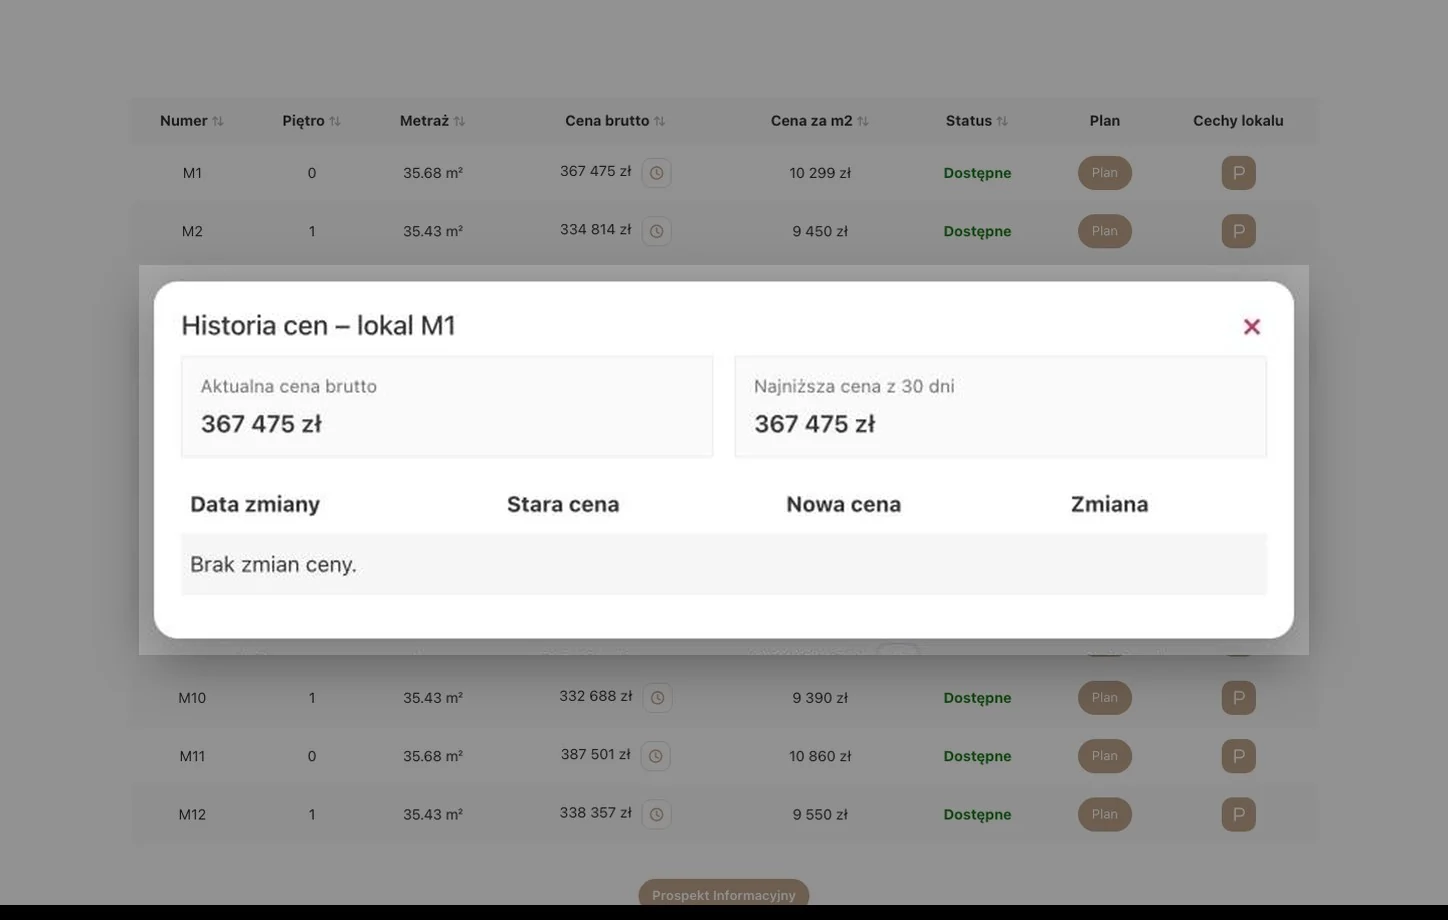This screenshot has height=920, width=1448.
Task: Click the Zmiana column header
Action: point(1109,504)
